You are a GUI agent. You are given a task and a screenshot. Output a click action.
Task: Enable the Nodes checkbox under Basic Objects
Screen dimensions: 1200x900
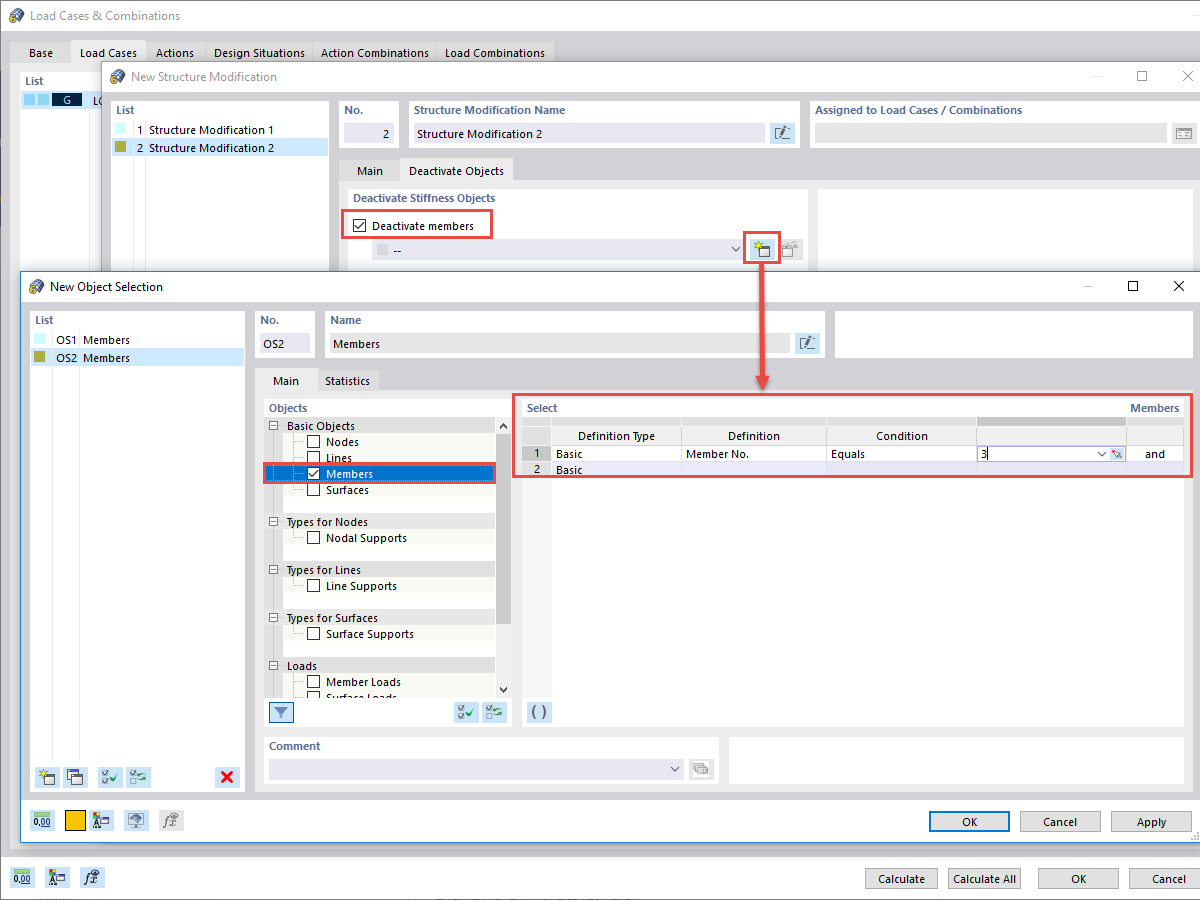pos(313,441)
